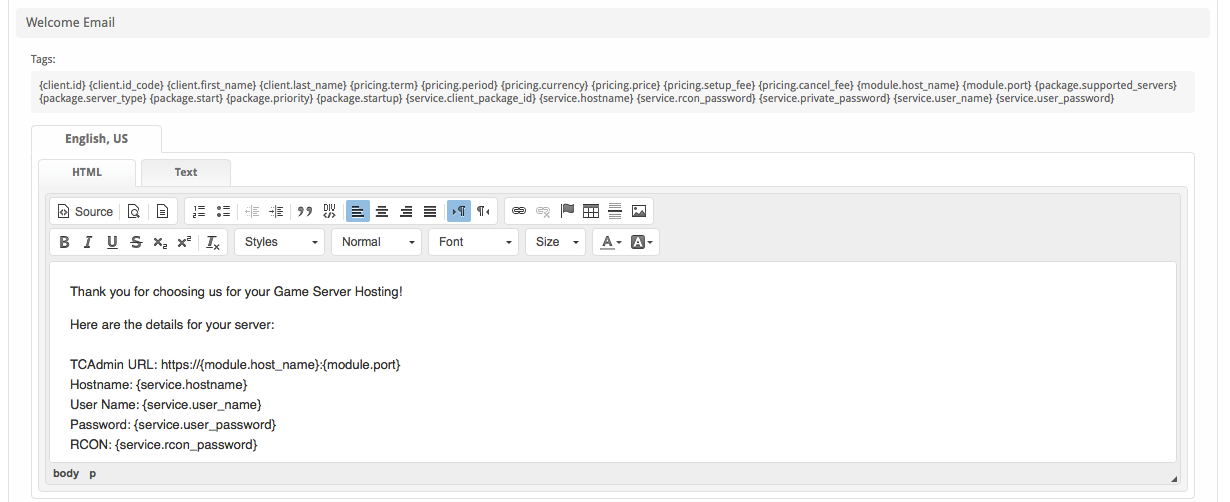The image size is (1230, 502).
Task: Apply block quote formatting
Action: click(305, 211)
